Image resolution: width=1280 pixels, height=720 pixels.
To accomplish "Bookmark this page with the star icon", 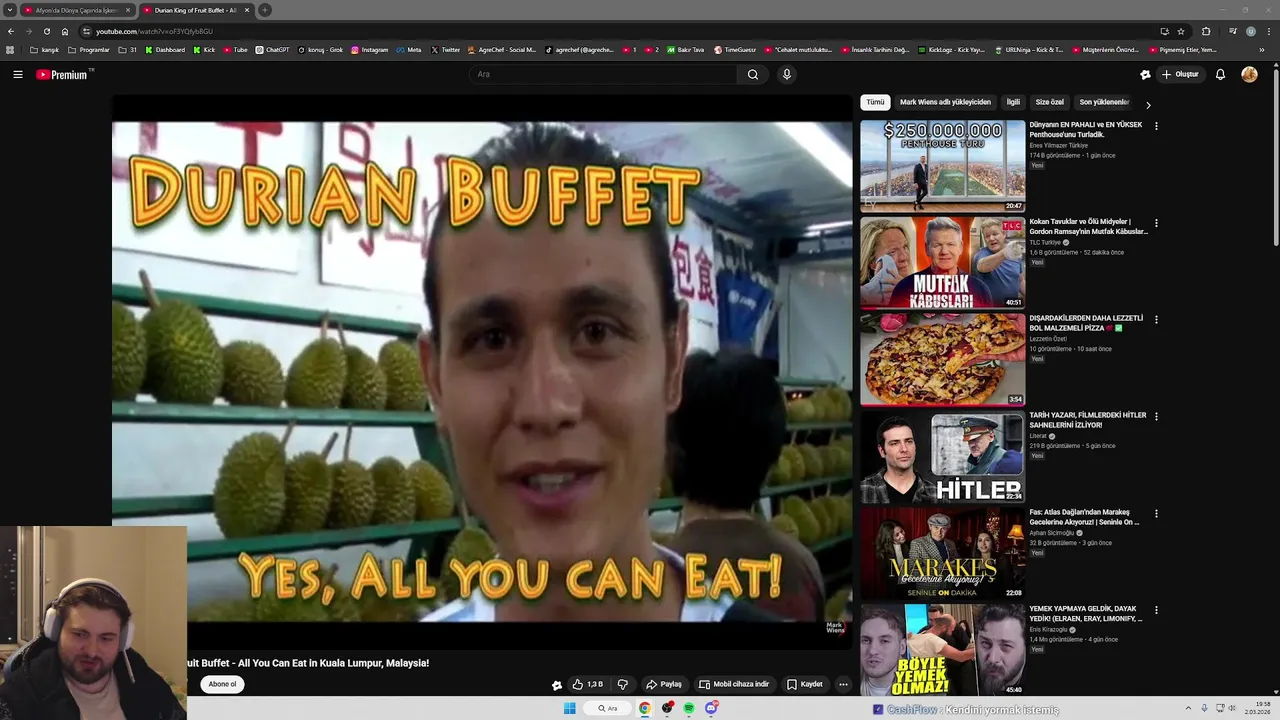I will coord(1180,31).
